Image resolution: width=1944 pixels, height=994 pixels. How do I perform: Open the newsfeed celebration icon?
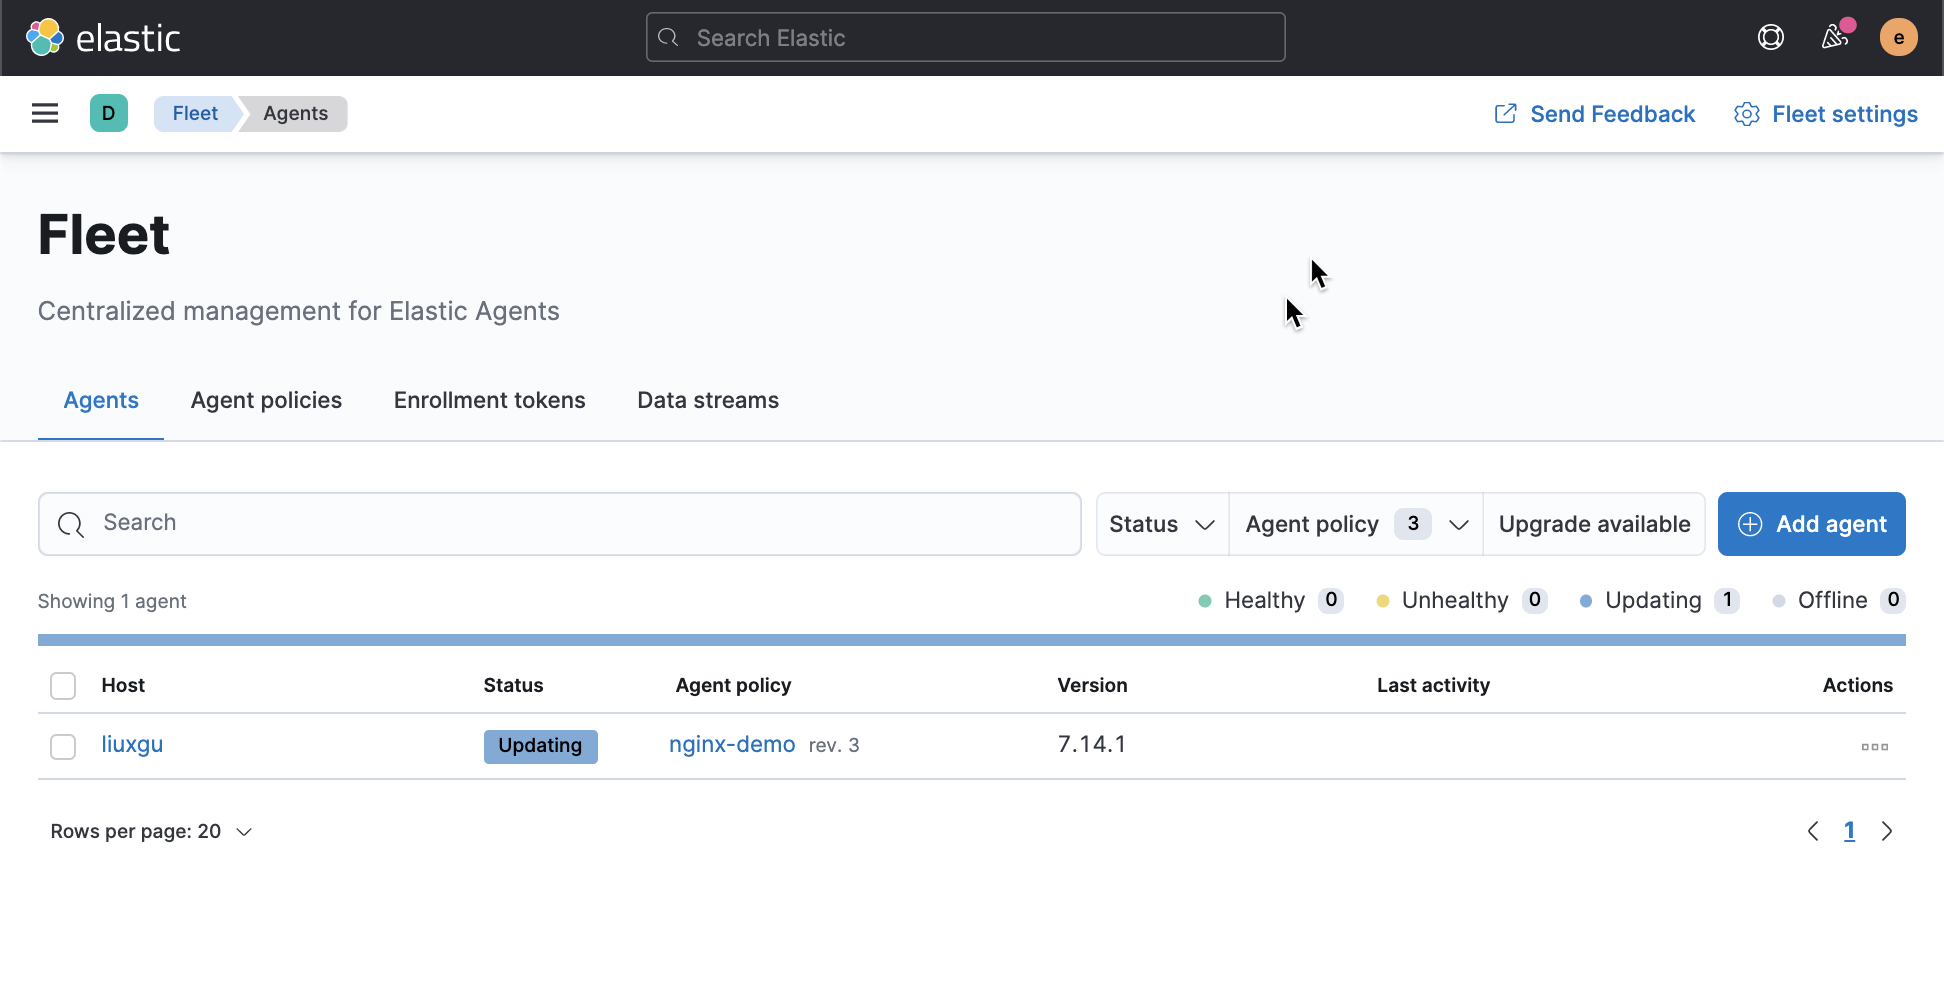coord(1835,37)
